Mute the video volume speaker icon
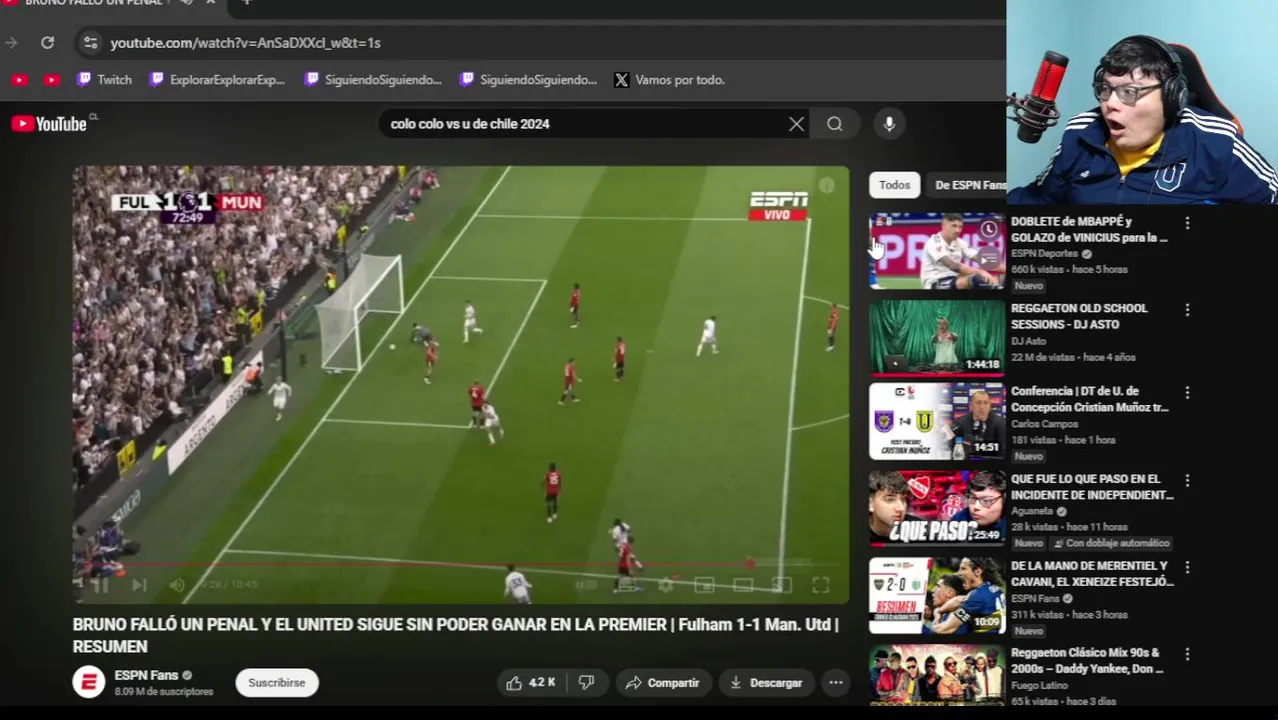This screenshot has width=1278, height=720. coord(177,585)
